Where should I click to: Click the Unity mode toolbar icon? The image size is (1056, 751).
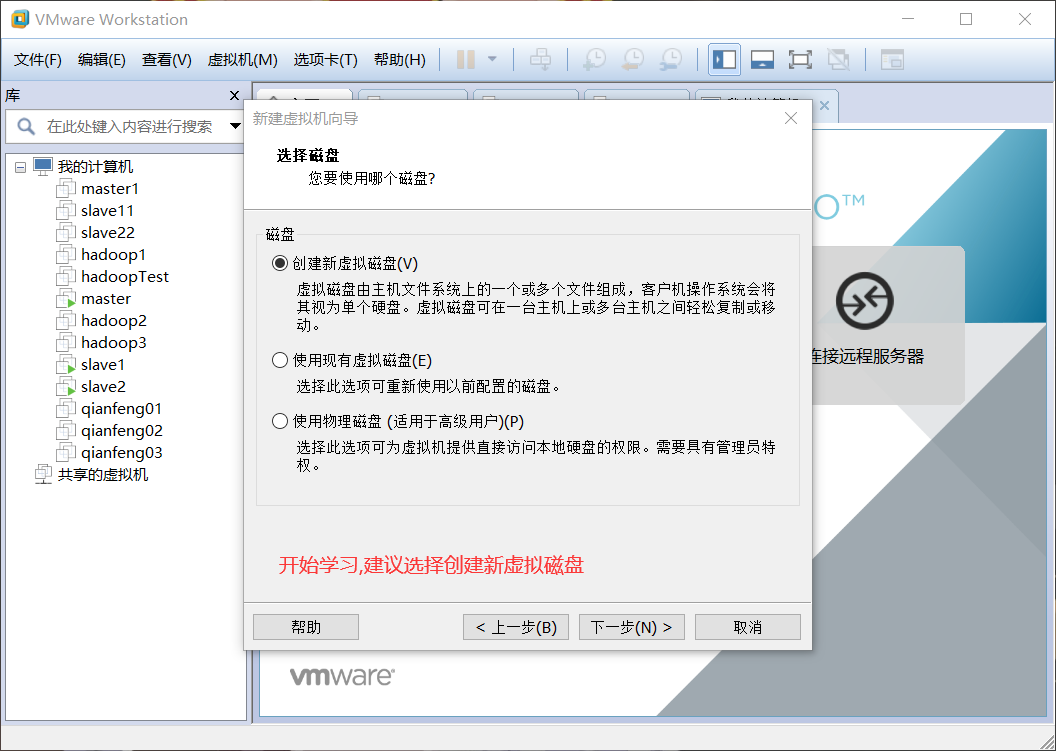pyautogui.click(x=838, y=59)
